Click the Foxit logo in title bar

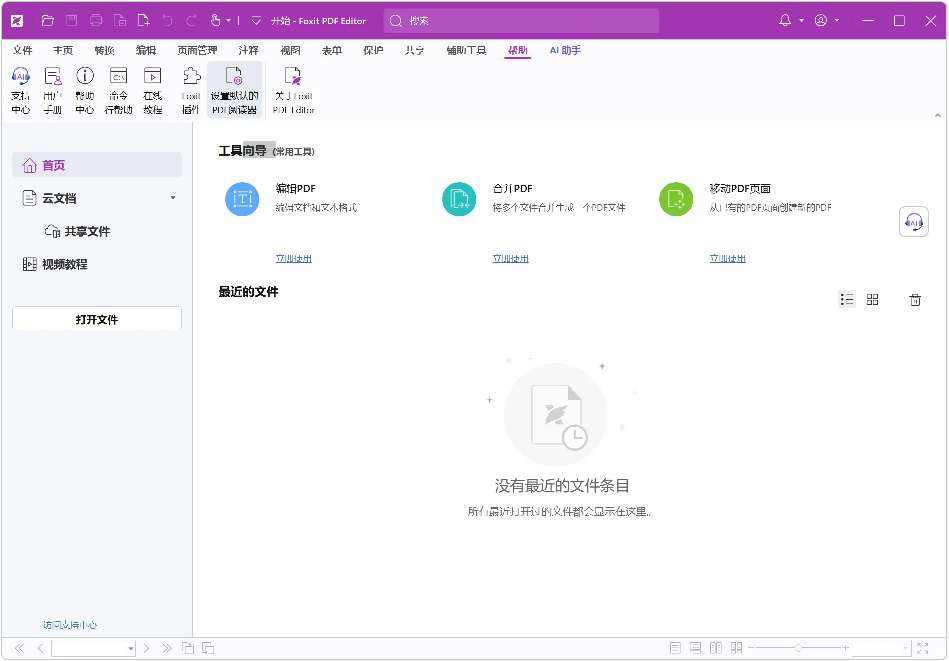tap(17, 21)
